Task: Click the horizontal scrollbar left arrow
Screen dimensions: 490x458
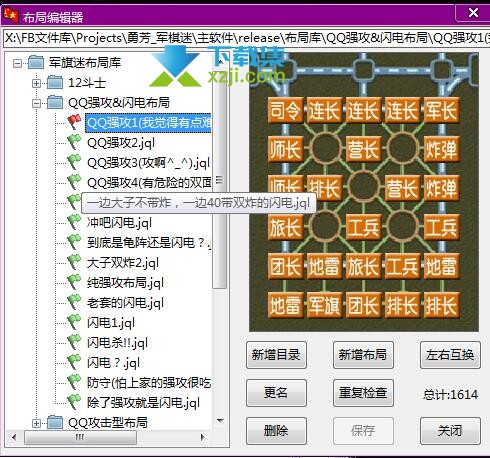Action: coord(14,437)
